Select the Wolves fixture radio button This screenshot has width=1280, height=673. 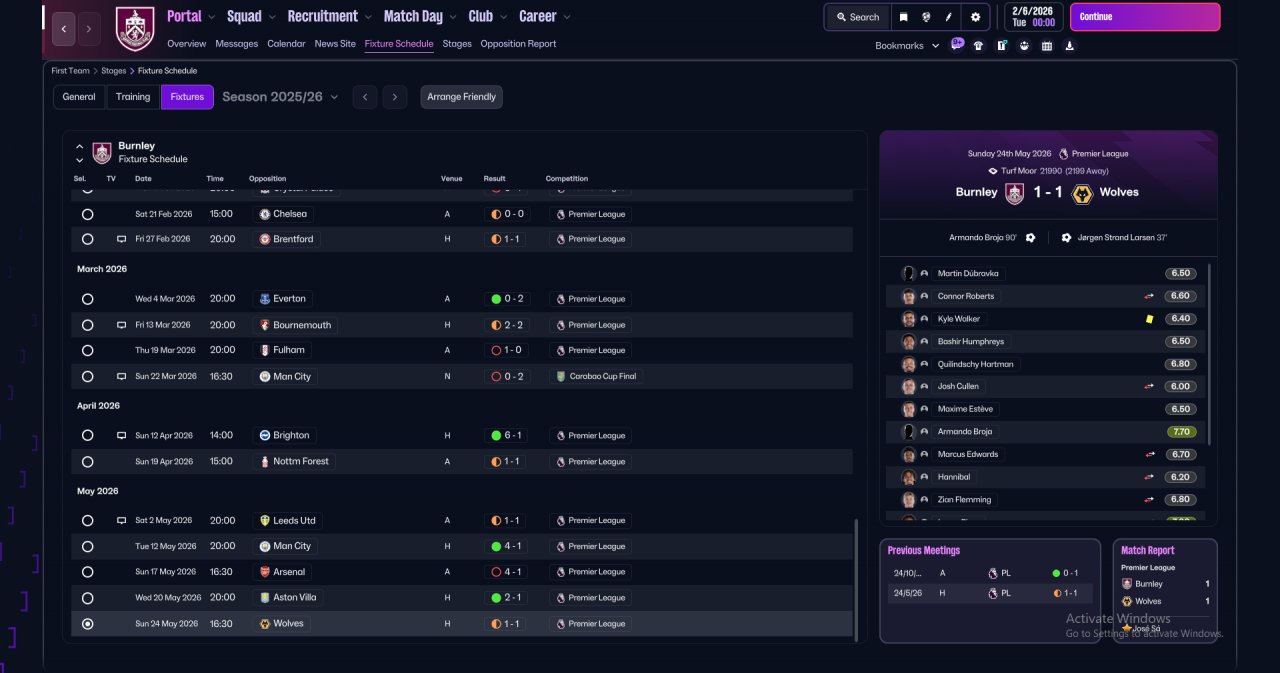click(87, 624)
